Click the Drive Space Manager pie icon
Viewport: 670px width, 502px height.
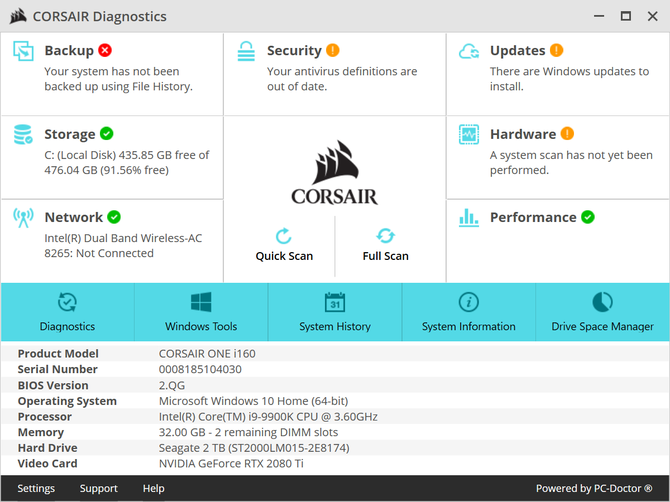[602, 302]
